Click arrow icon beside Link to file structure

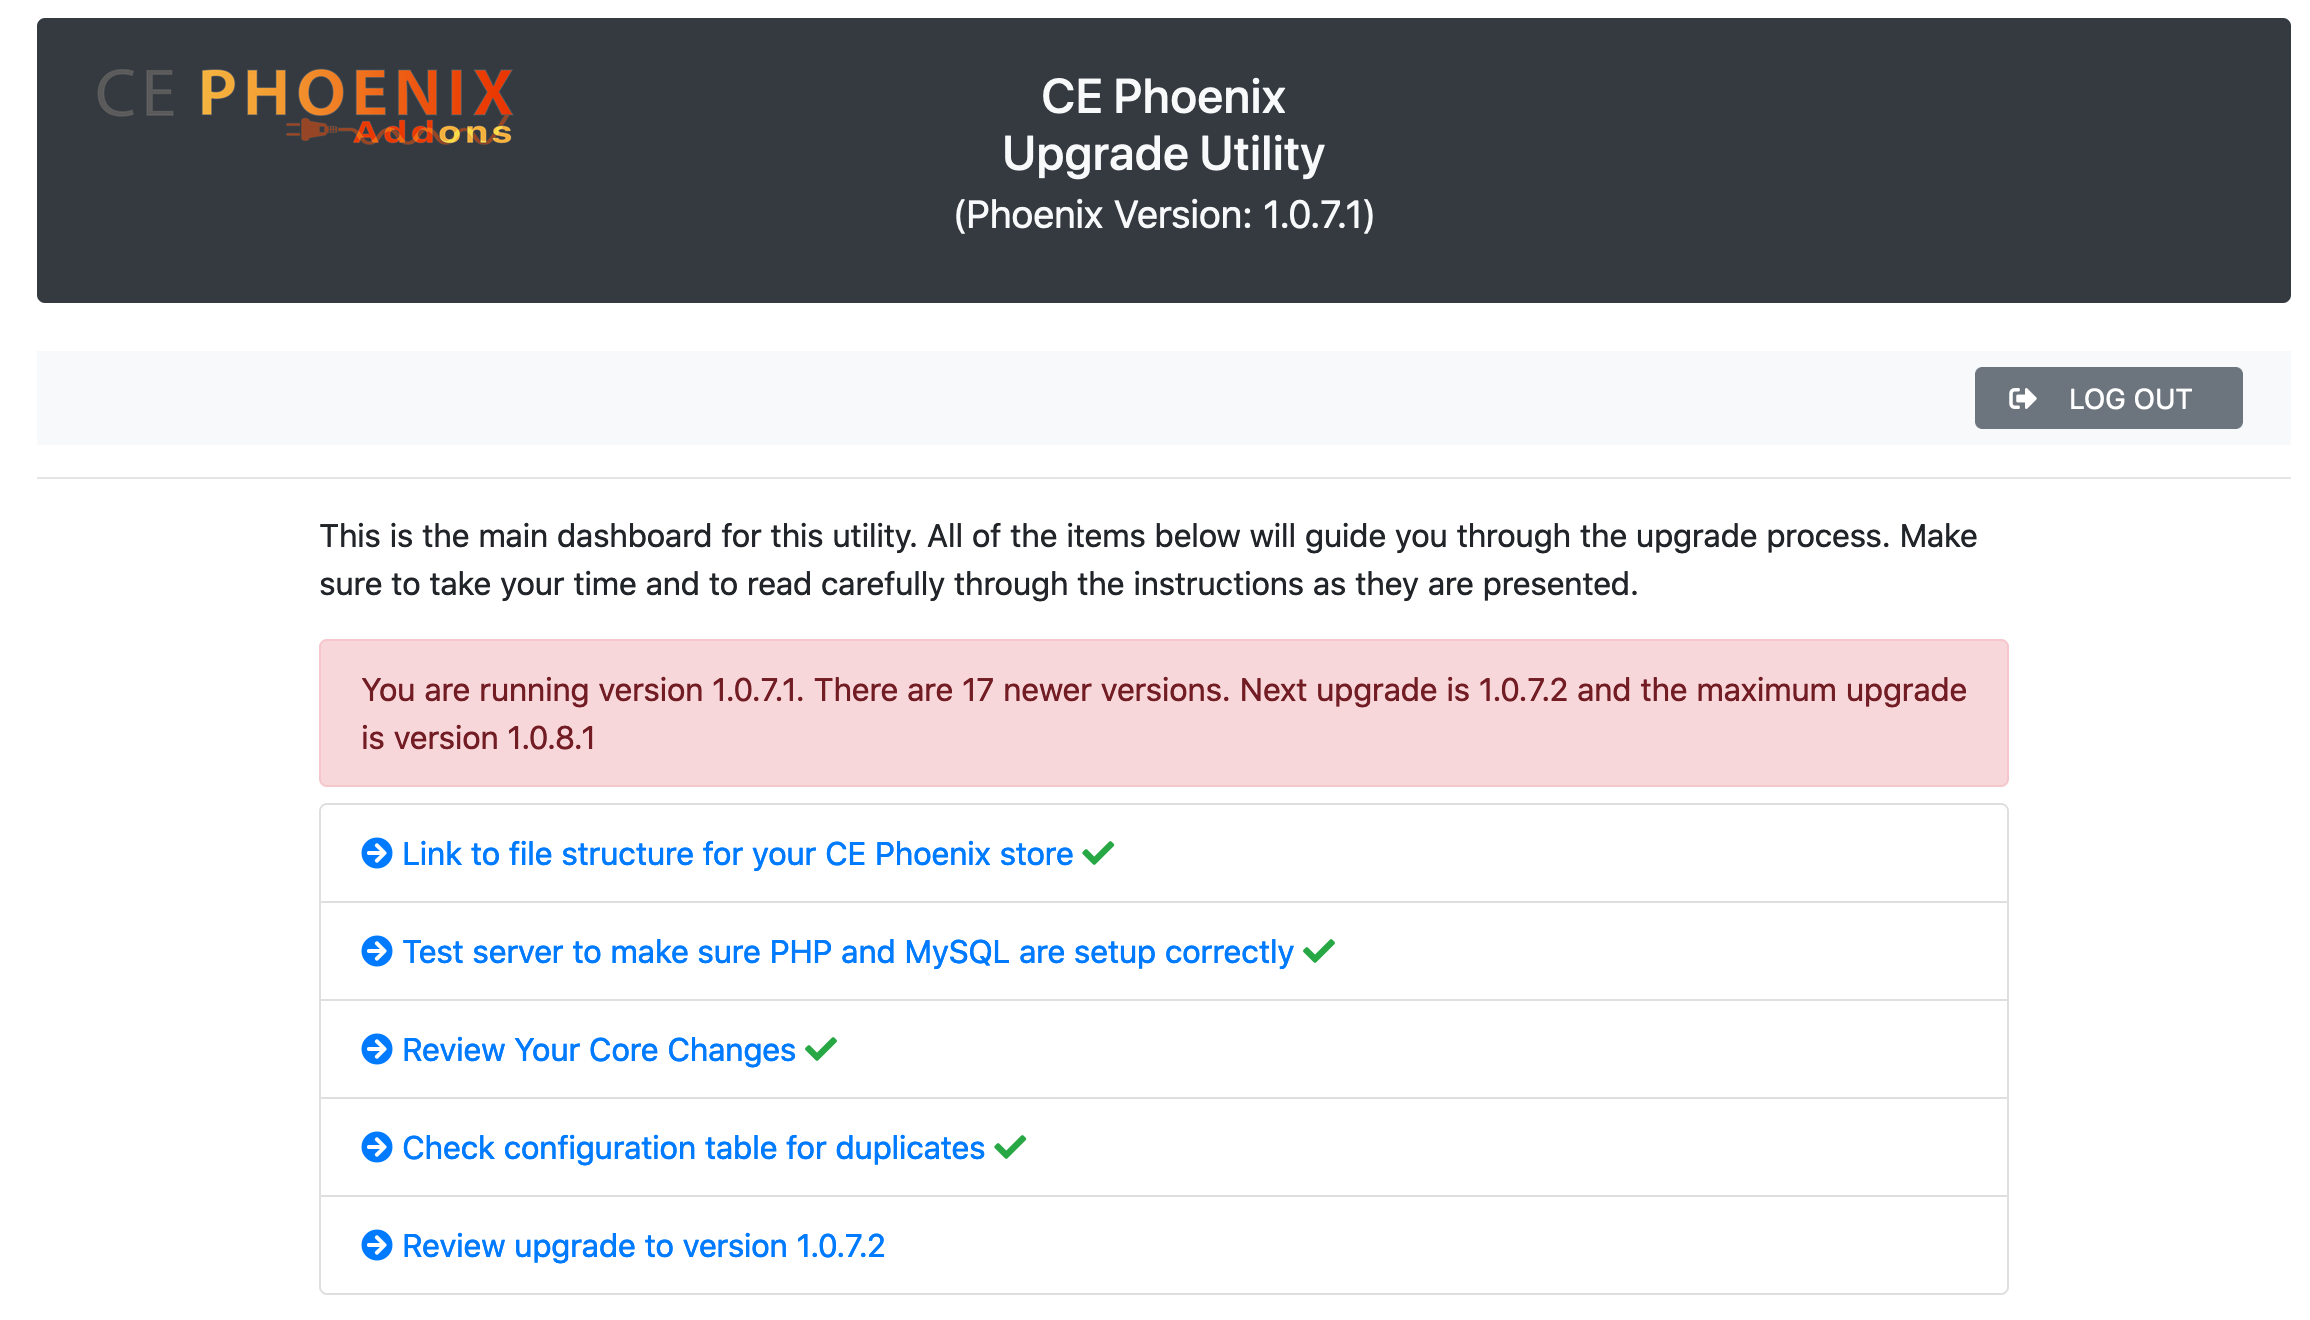[377, 853]
